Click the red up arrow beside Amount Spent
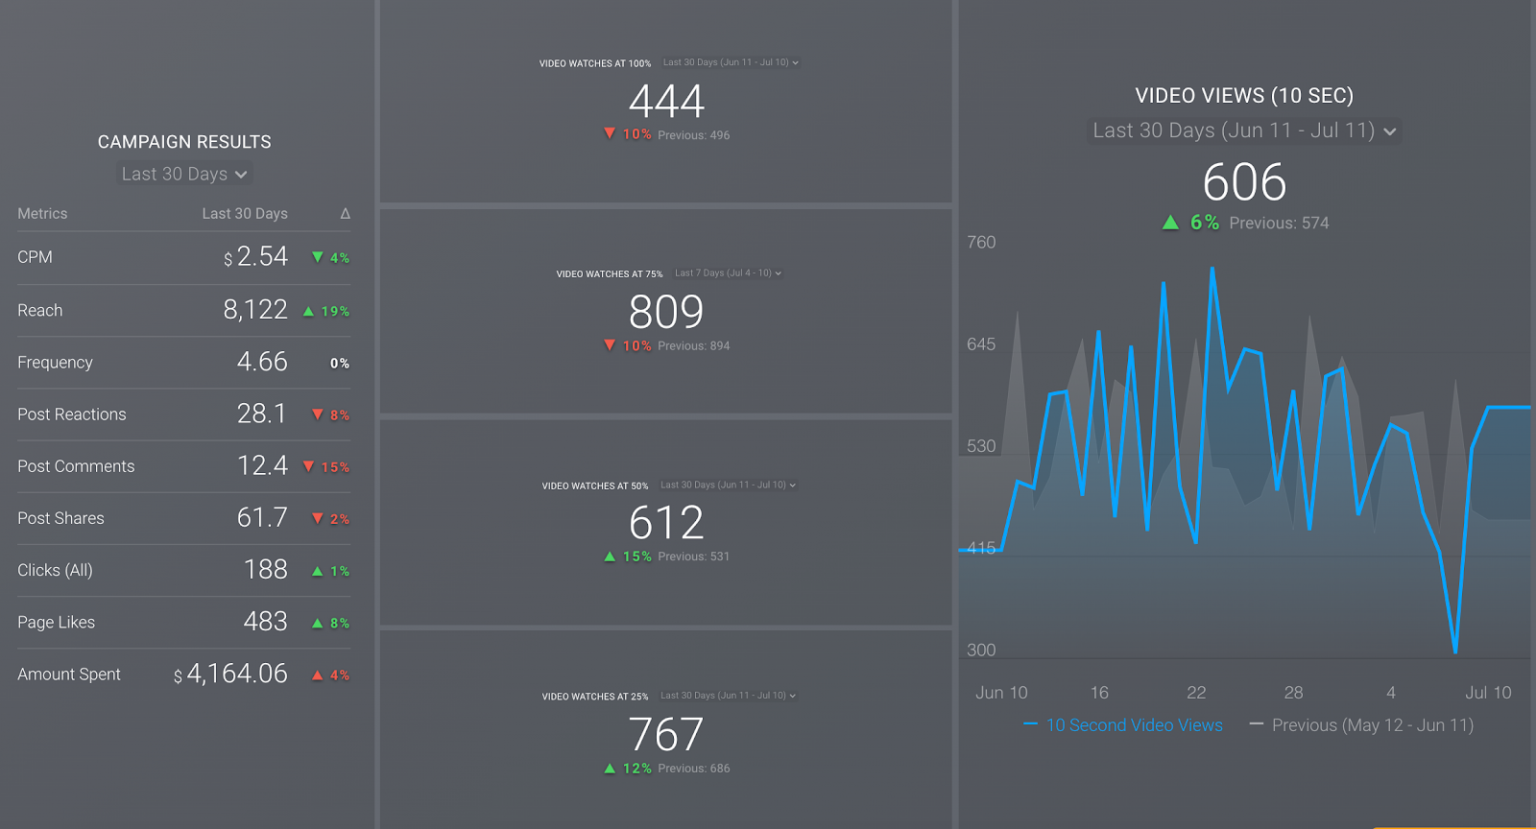Screen dimensions: 1536x829 317,675
